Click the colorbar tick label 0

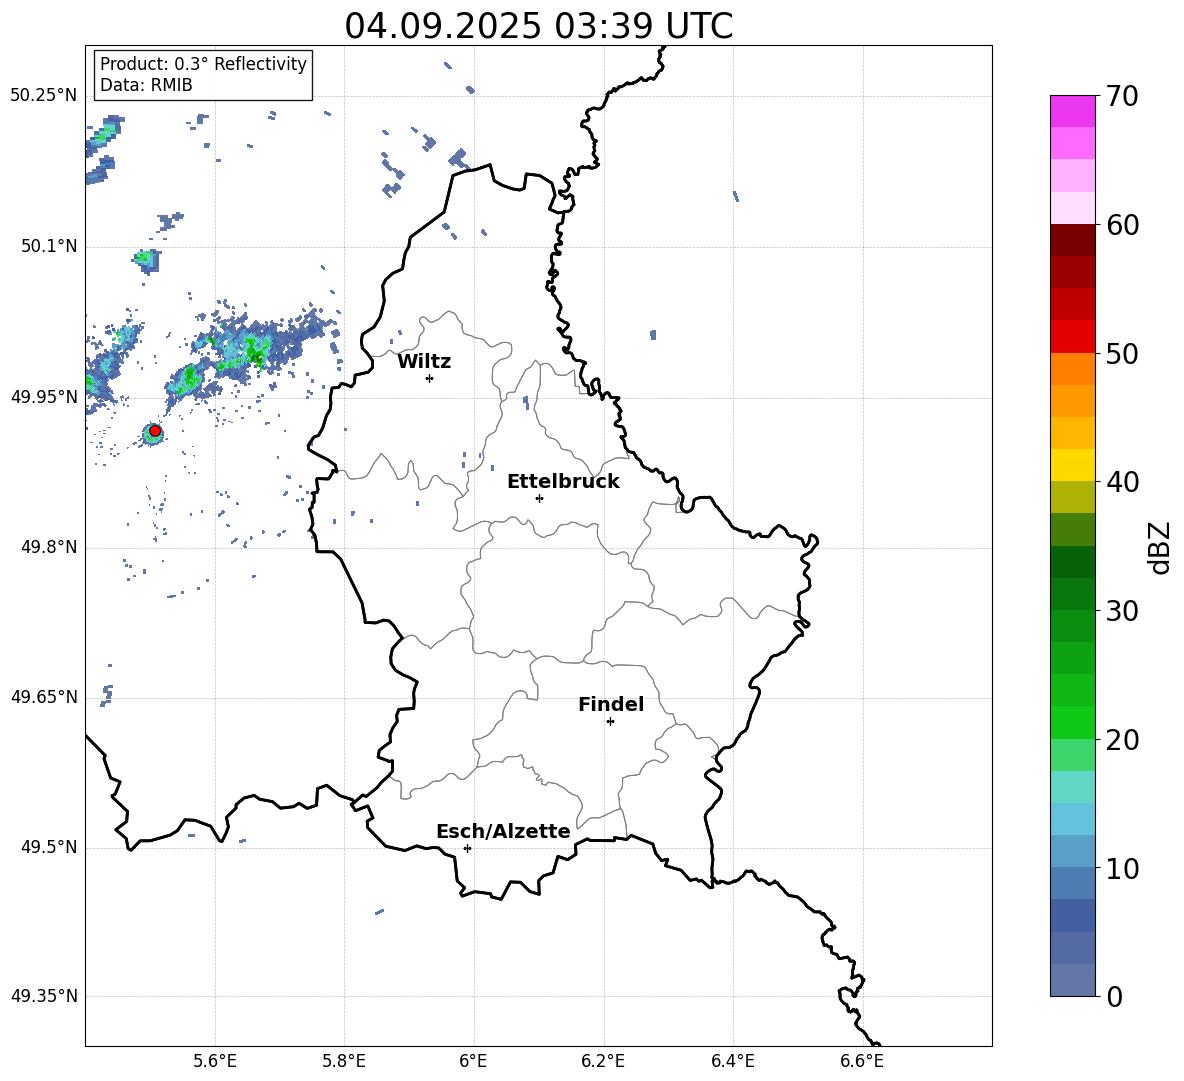pos(1114,996)
